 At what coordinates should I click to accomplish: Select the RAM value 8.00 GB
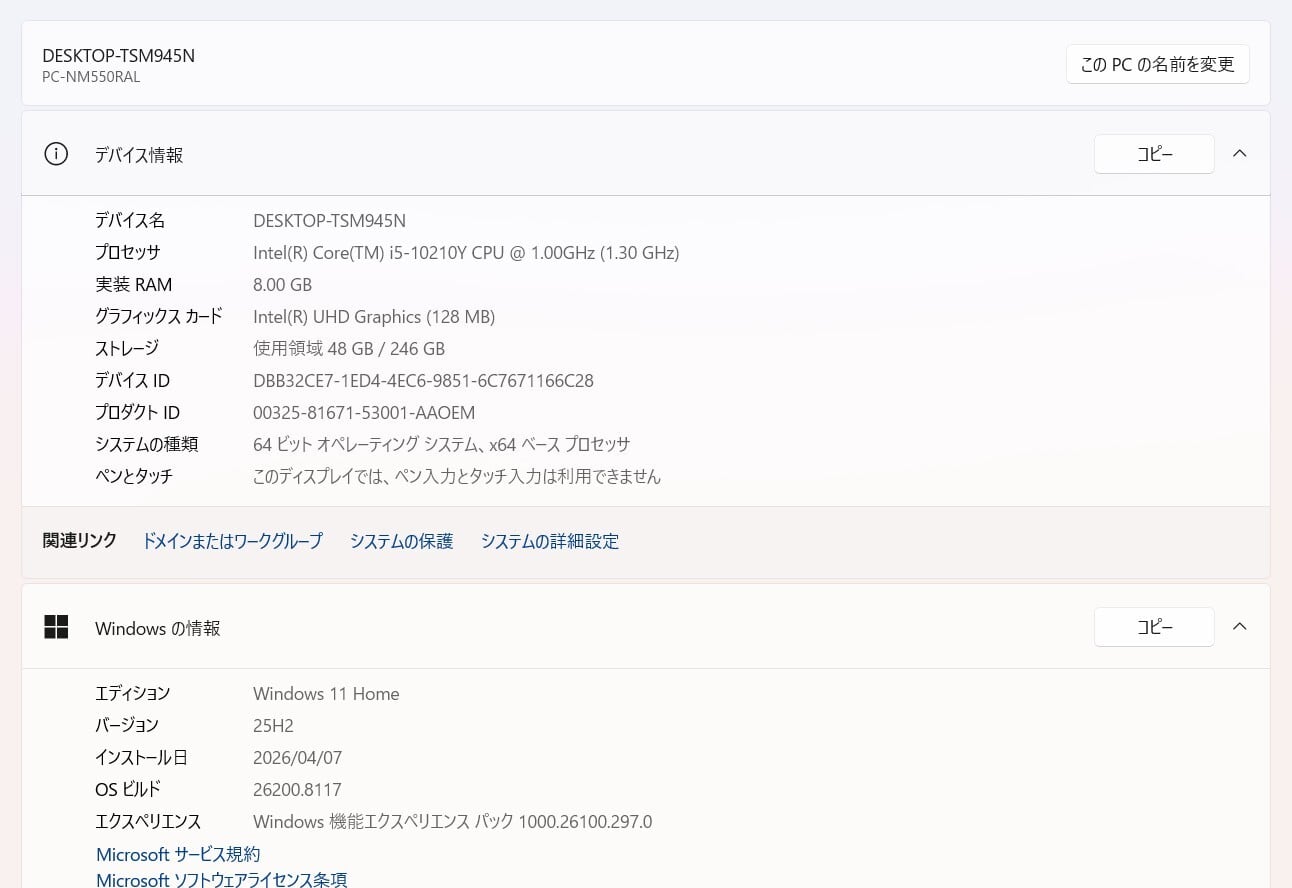point(283,285)
